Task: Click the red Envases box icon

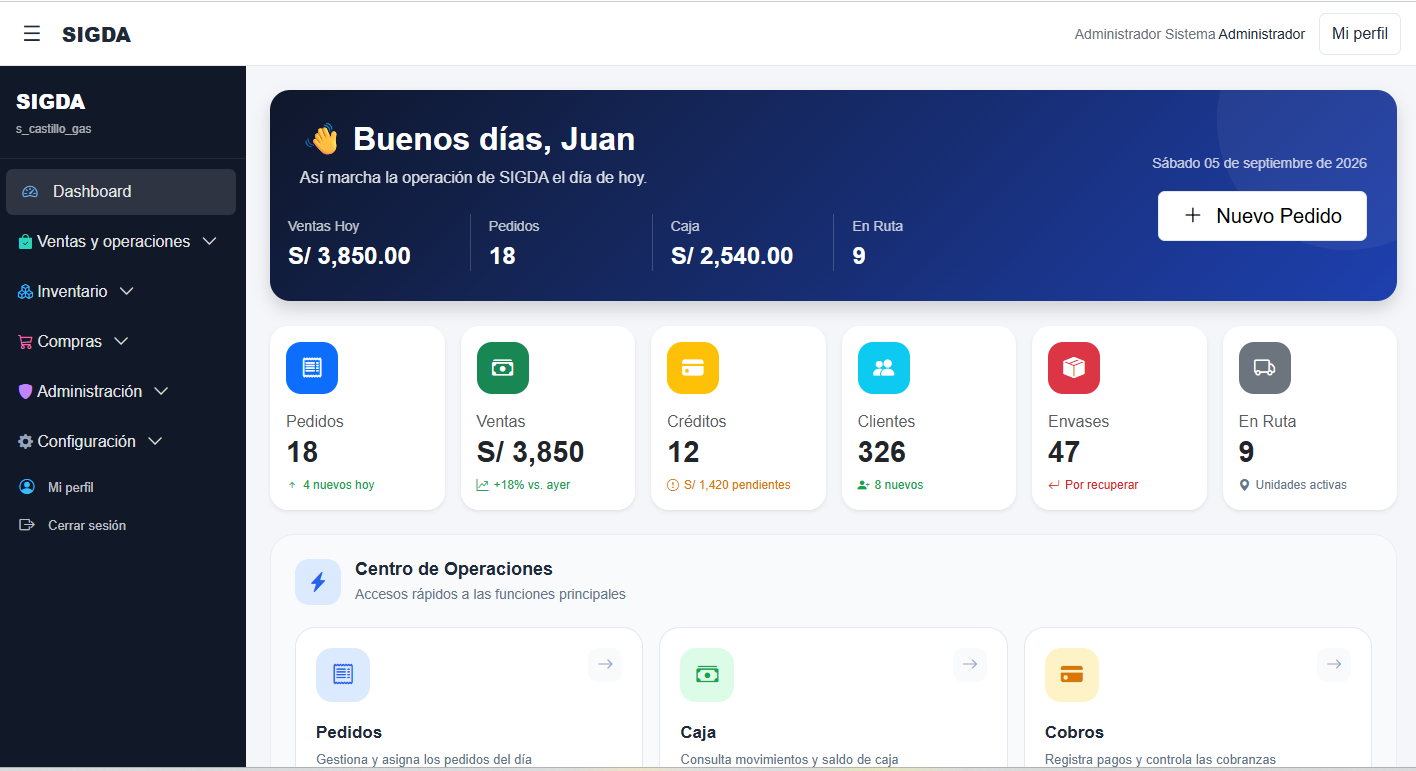Action: 1074,368
